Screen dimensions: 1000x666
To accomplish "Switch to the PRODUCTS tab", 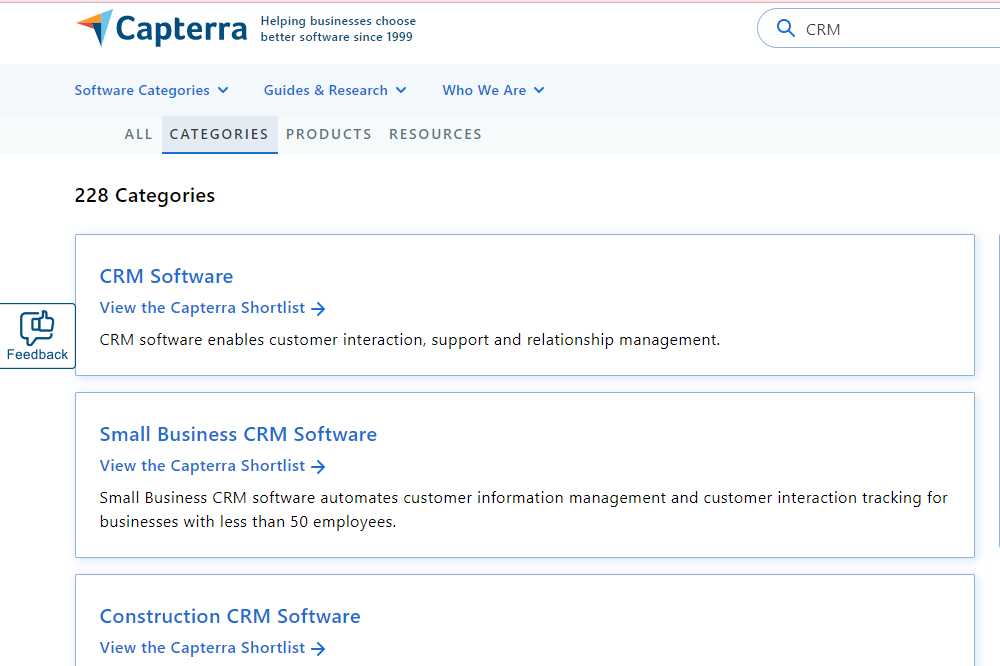I will (328, 134).
